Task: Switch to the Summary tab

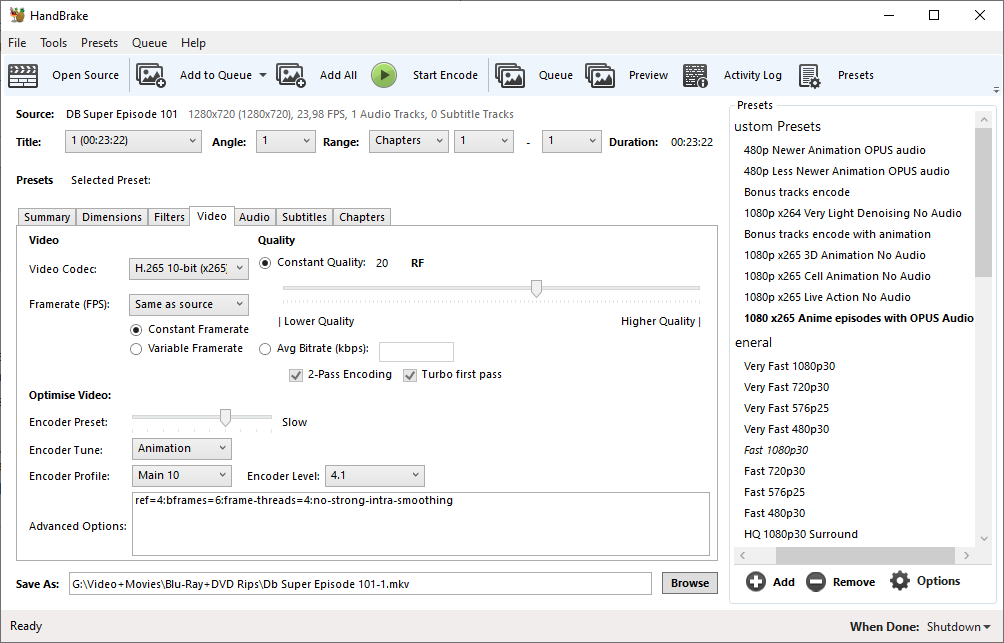Action: (x=47, y=217)
